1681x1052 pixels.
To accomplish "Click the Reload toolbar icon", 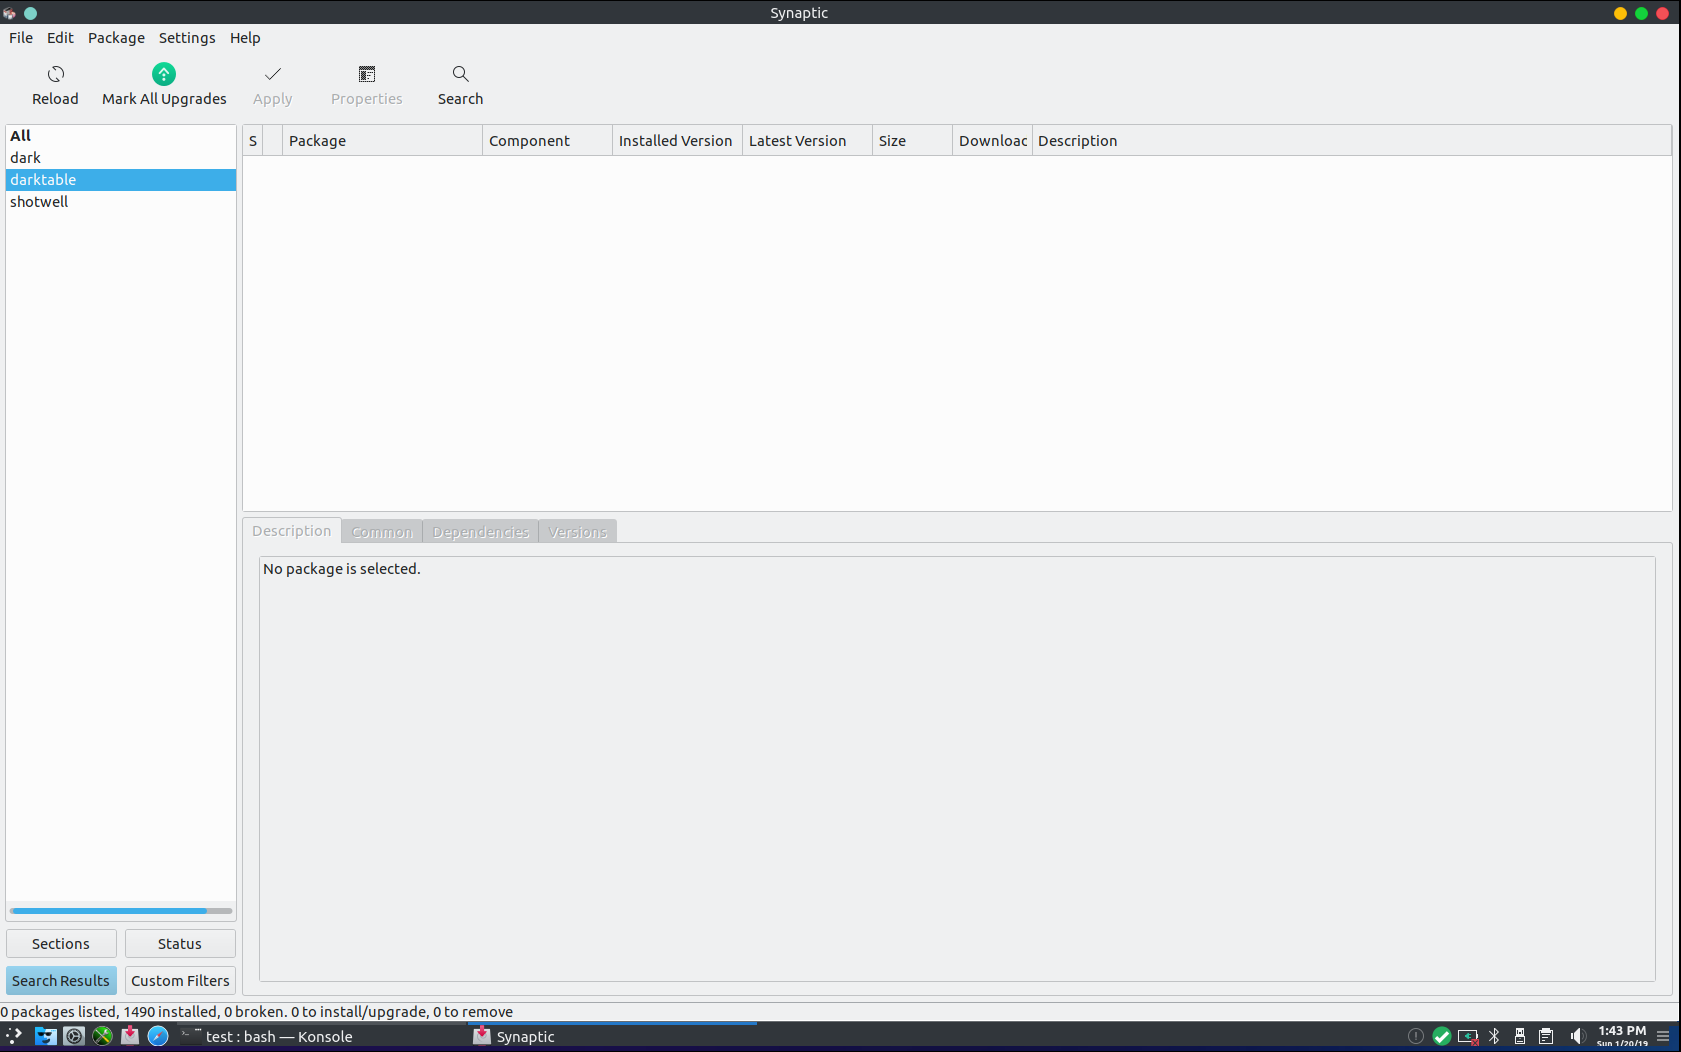I will pos(55,75).
